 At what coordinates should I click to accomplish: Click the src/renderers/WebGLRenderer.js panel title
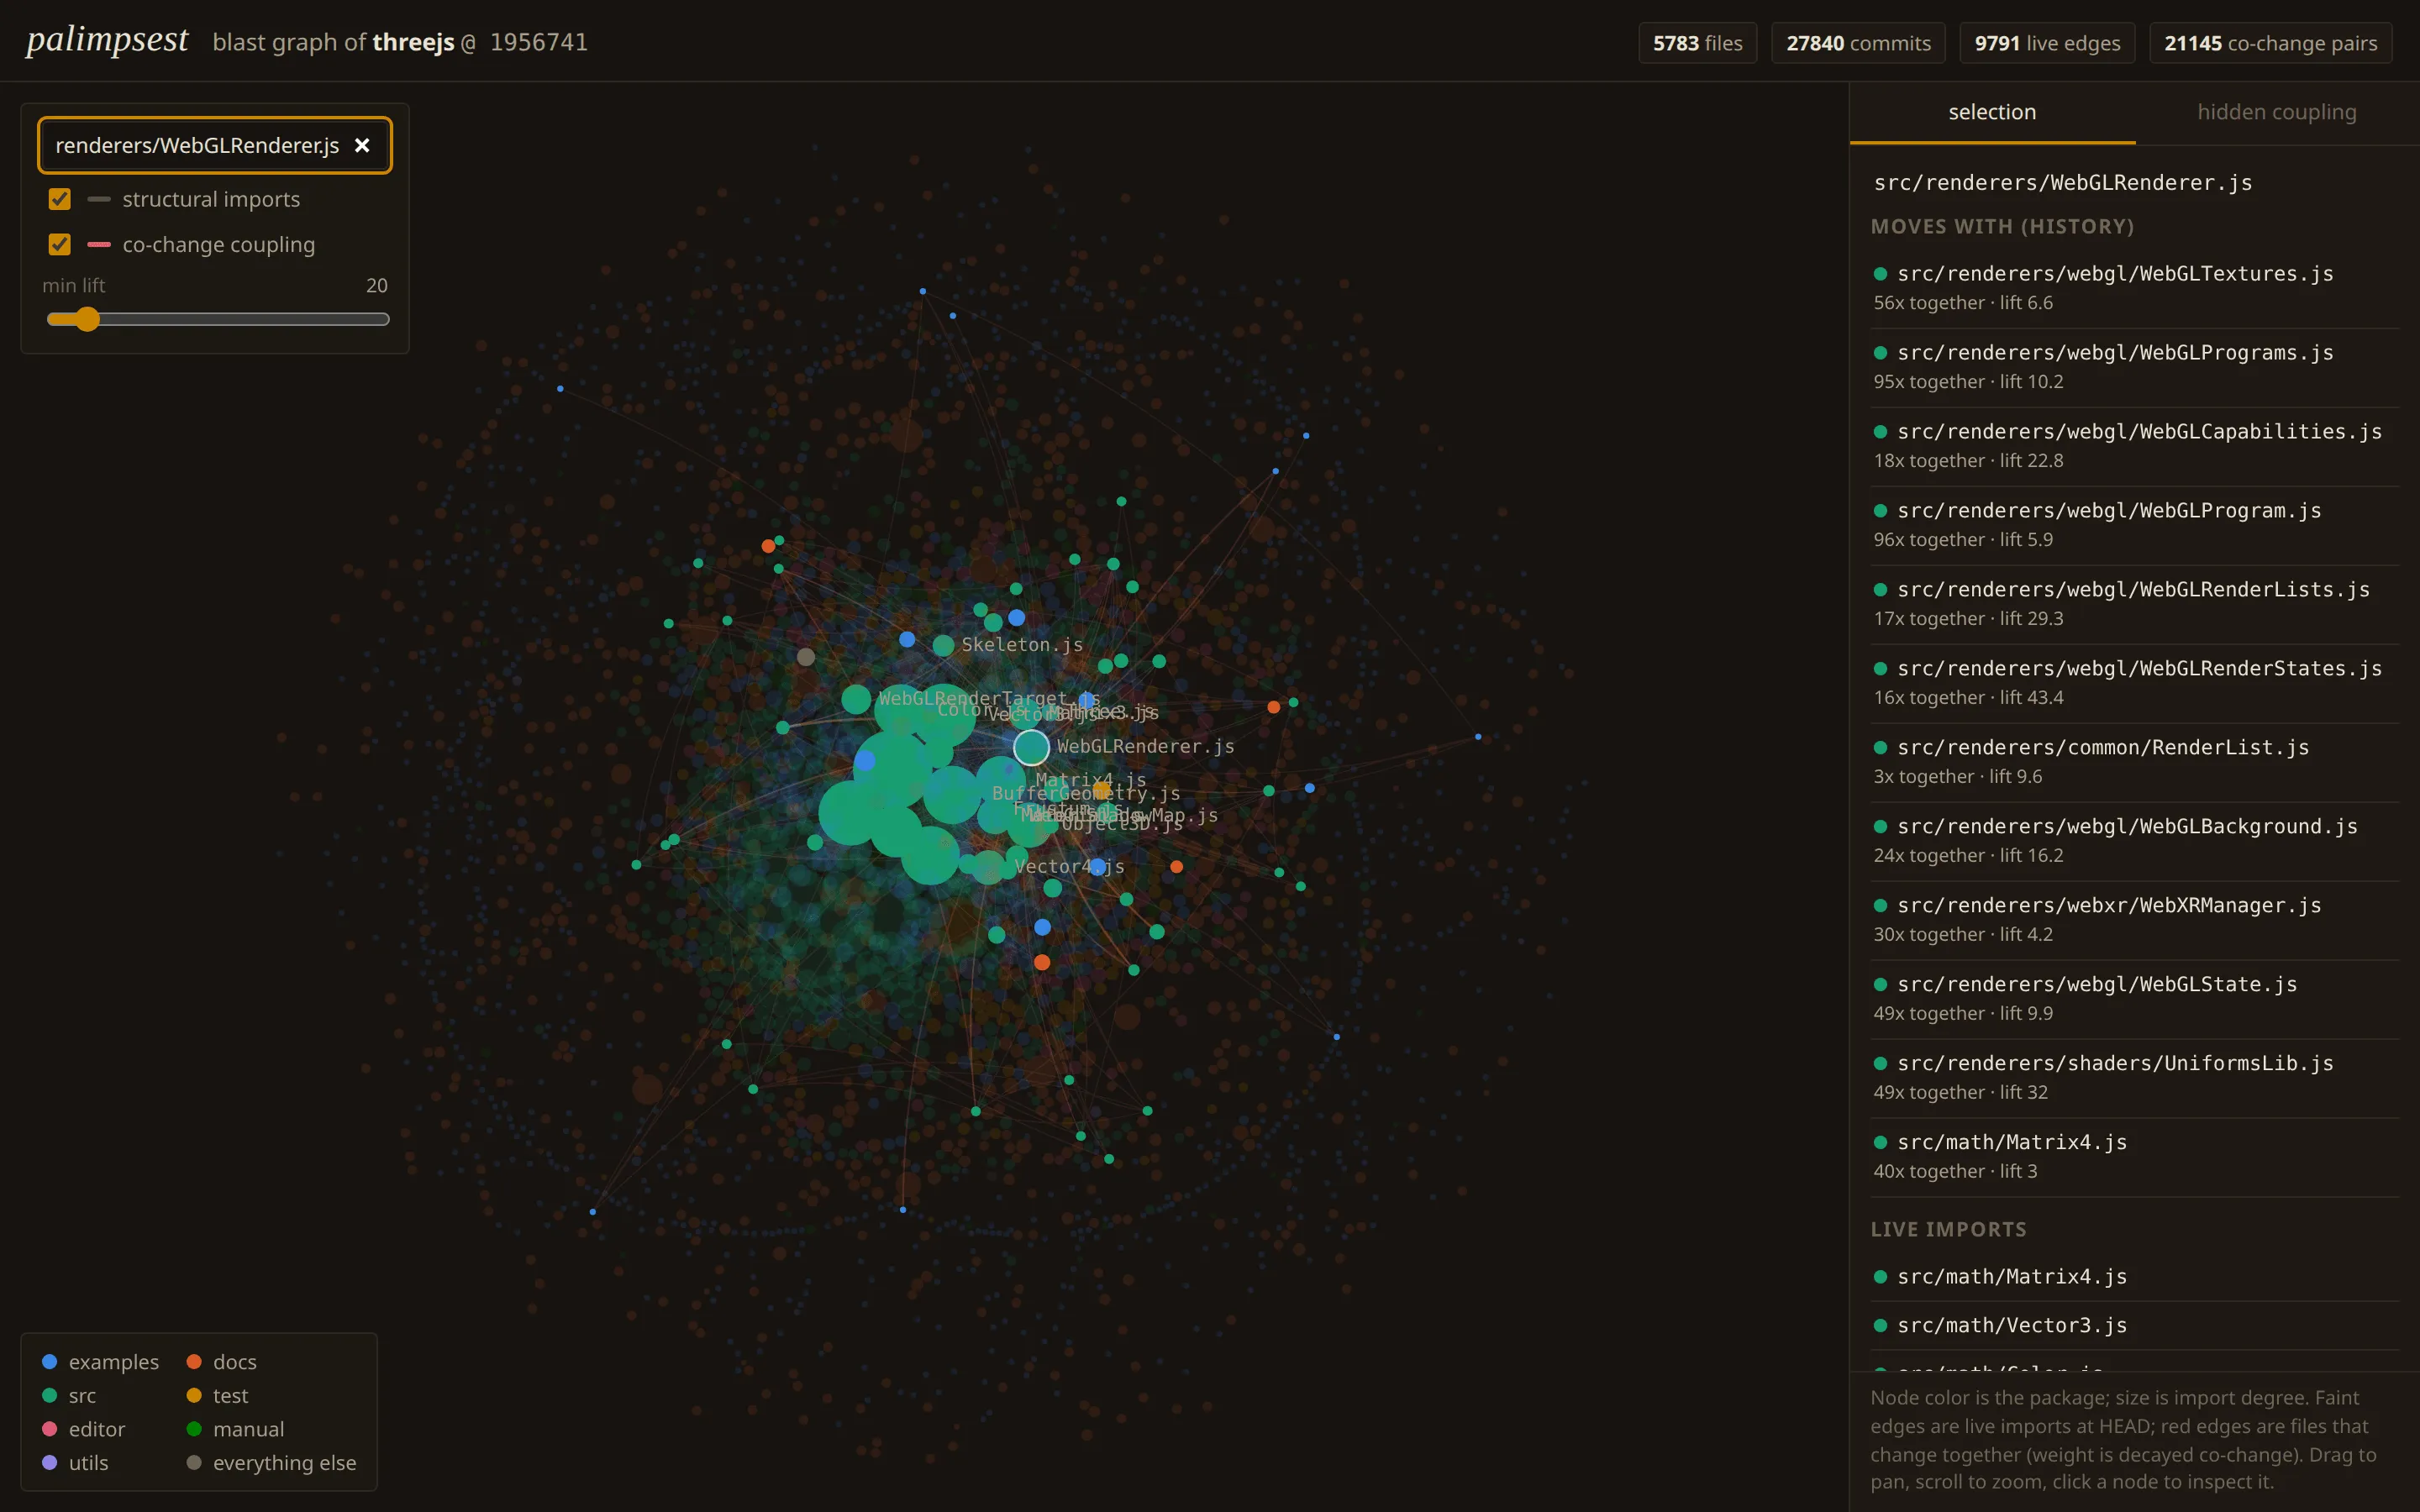point(2063,182)
